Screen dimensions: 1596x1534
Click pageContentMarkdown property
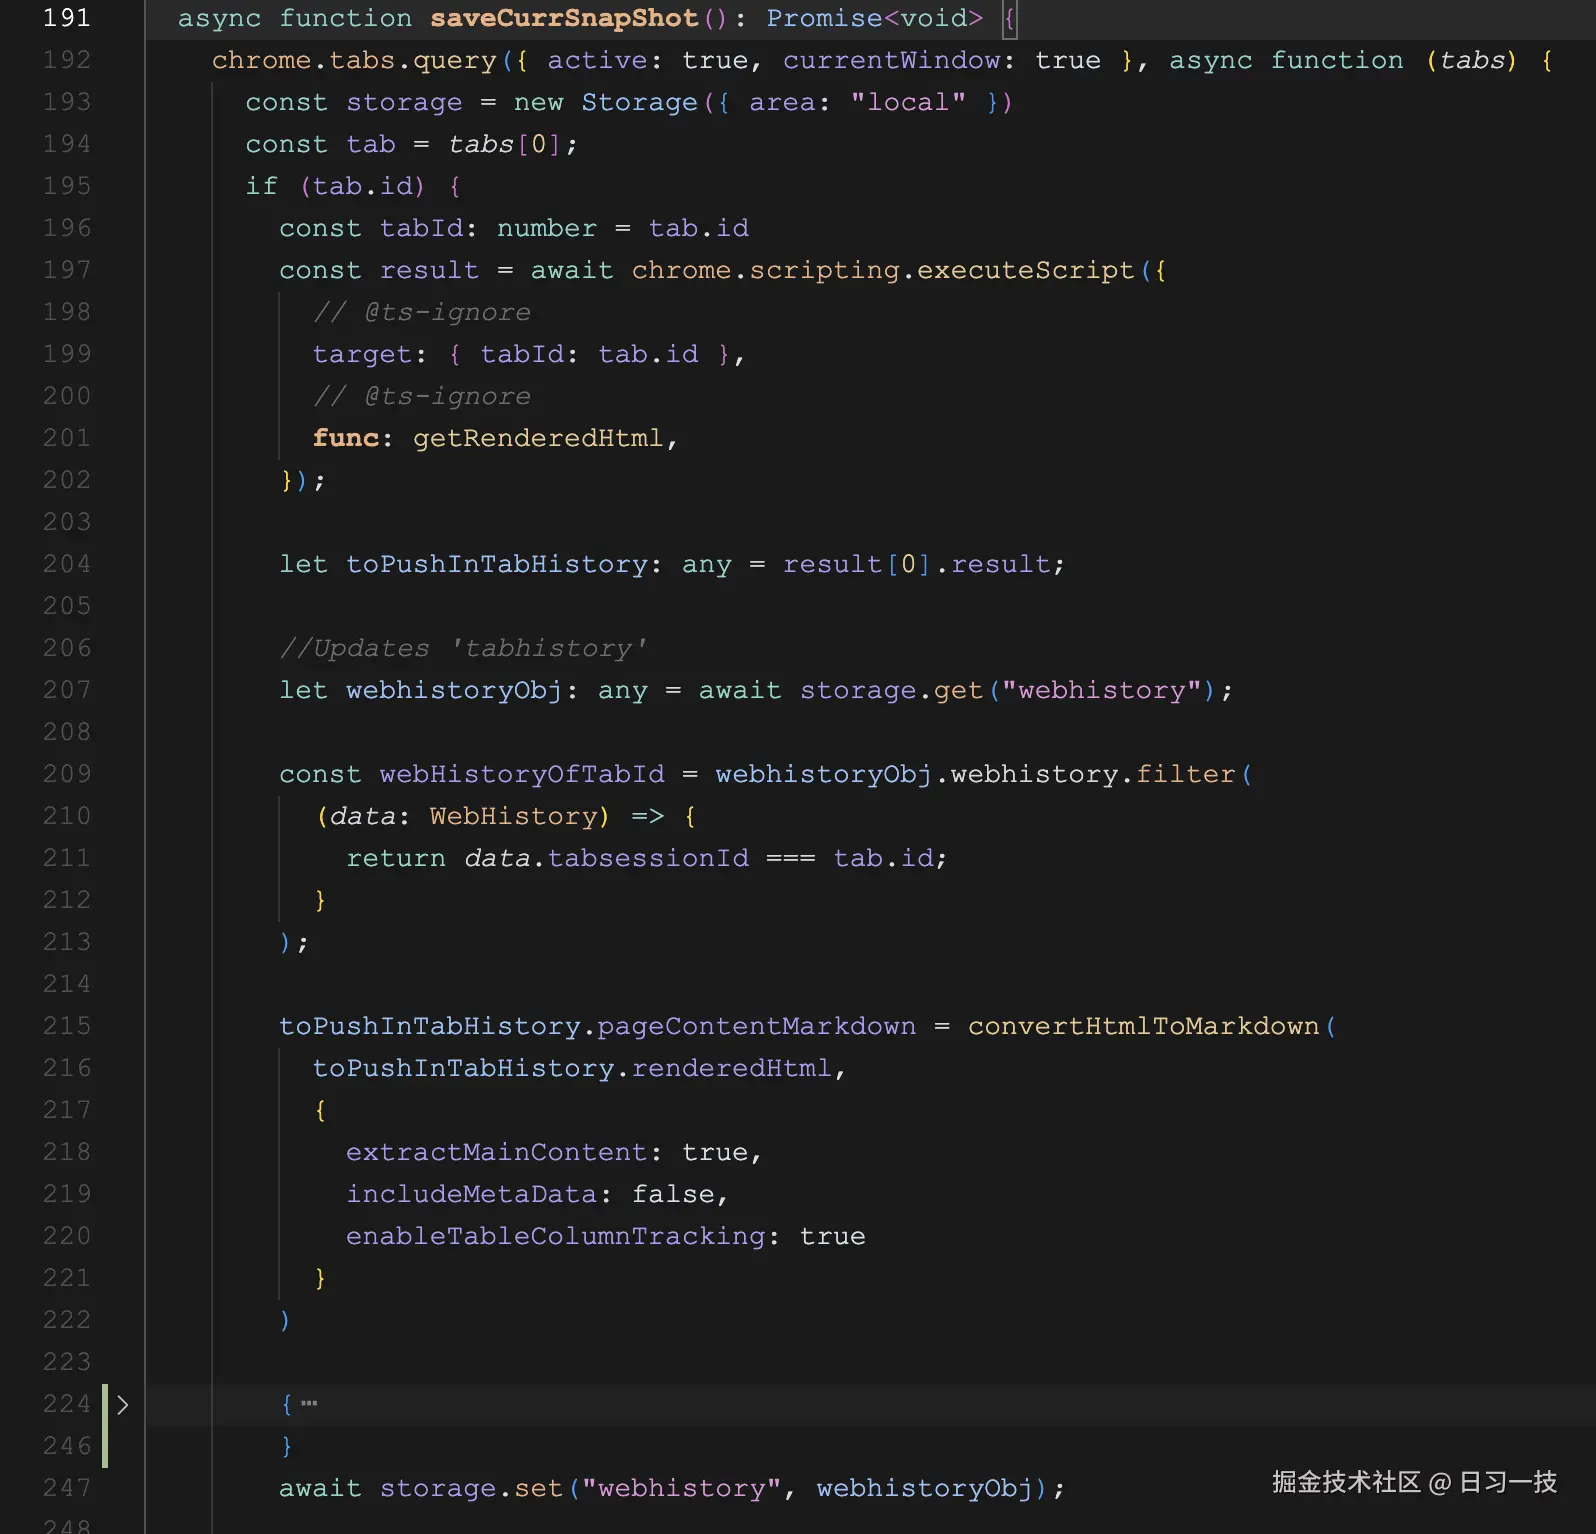click(x=757, y=1026)
